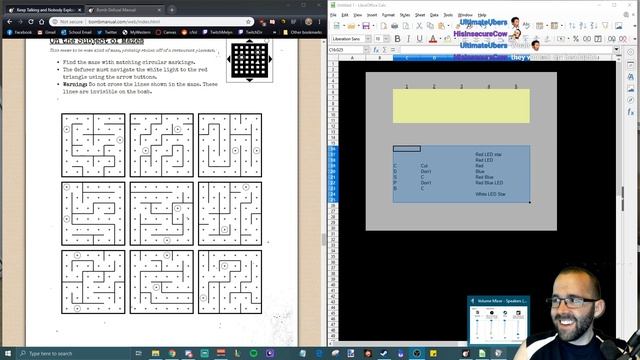Open save button dropdown arrow
This screenshot has width=640, height=360.
tap(373, 26)
